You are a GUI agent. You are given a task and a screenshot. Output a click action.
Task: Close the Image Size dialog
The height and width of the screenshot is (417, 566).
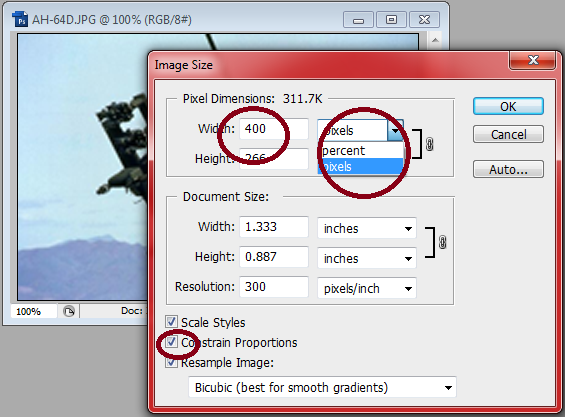point(532,60)
